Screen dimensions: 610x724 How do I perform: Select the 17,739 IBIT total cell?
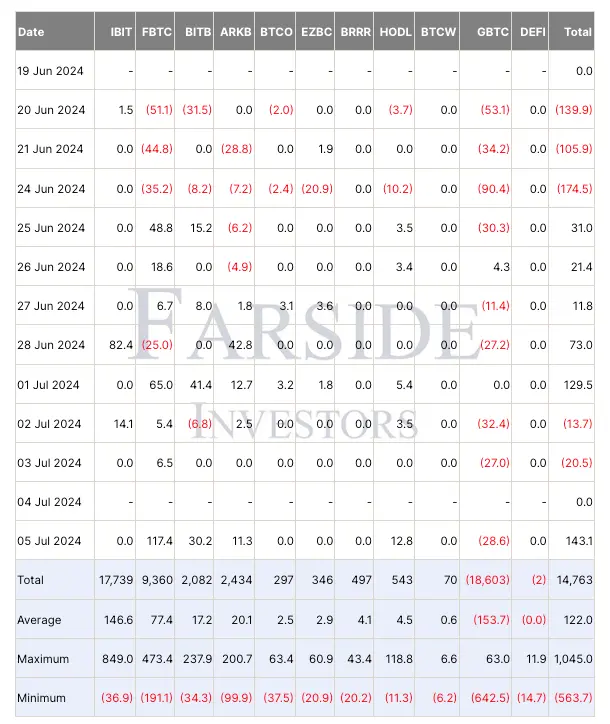point(118,580)
